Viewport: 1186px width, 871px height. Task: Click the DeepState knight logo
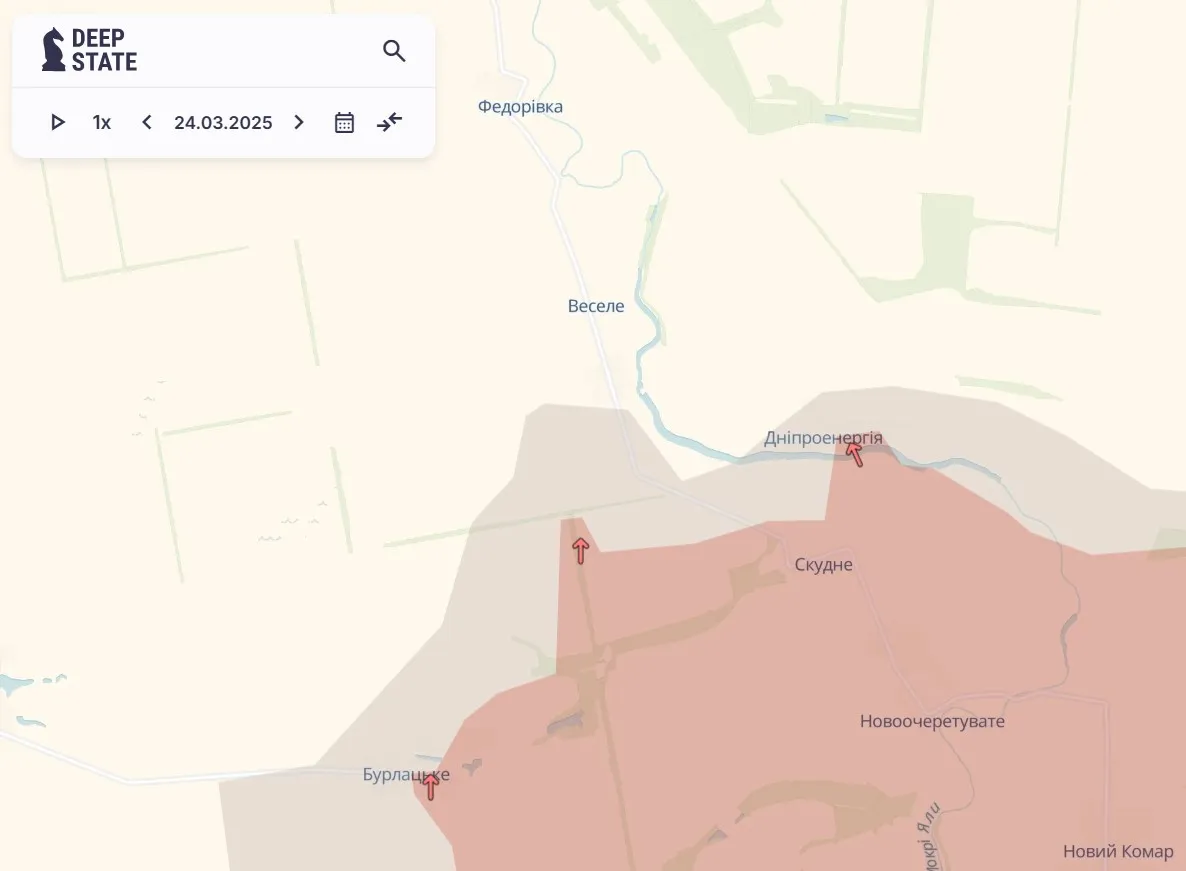coord(53,50)
